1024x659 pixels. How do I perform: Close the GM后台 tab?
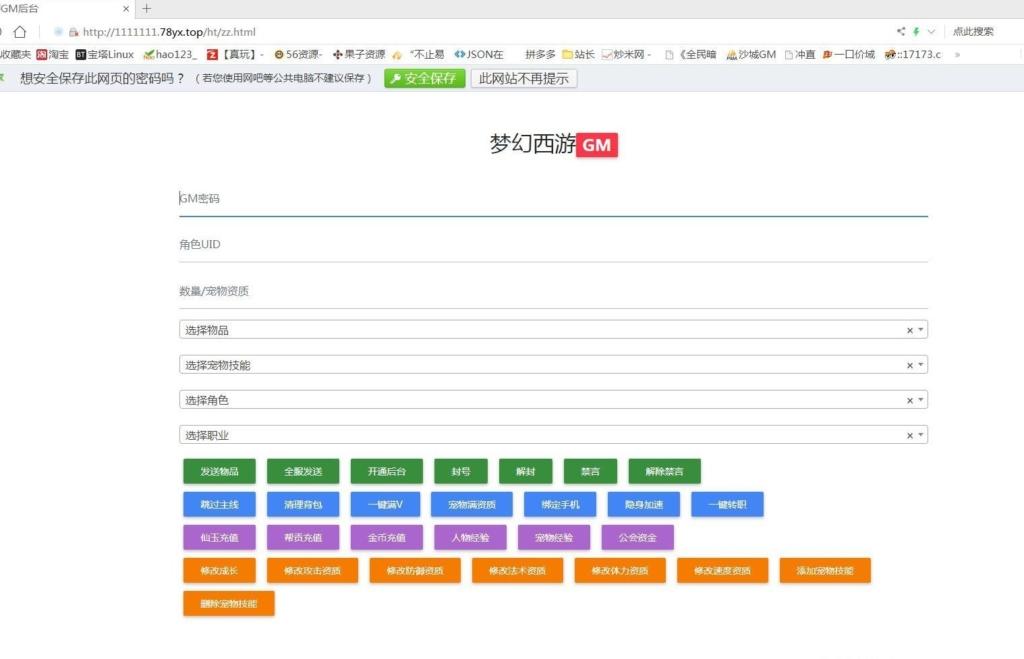pyautogui.click(x=126, y=8)
